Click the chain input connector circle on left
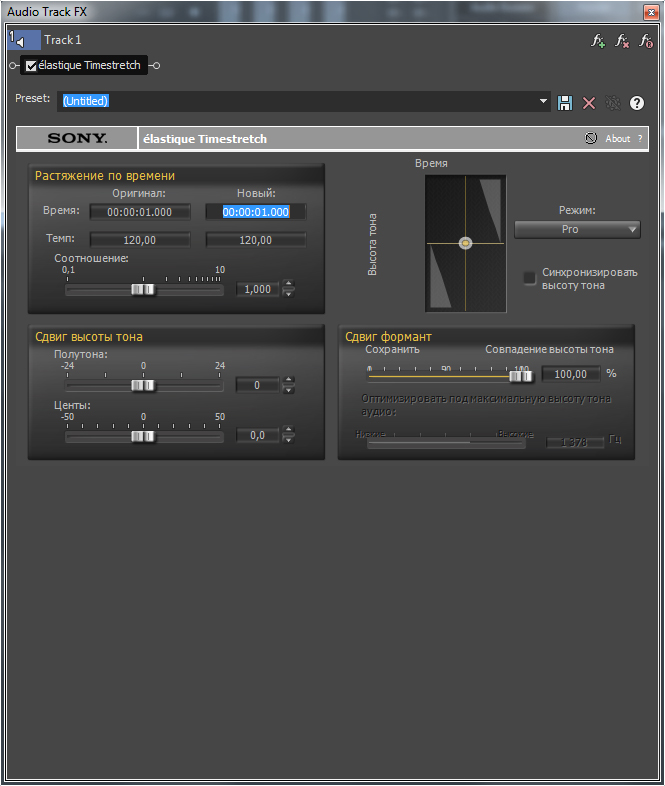 click(13, 66)
